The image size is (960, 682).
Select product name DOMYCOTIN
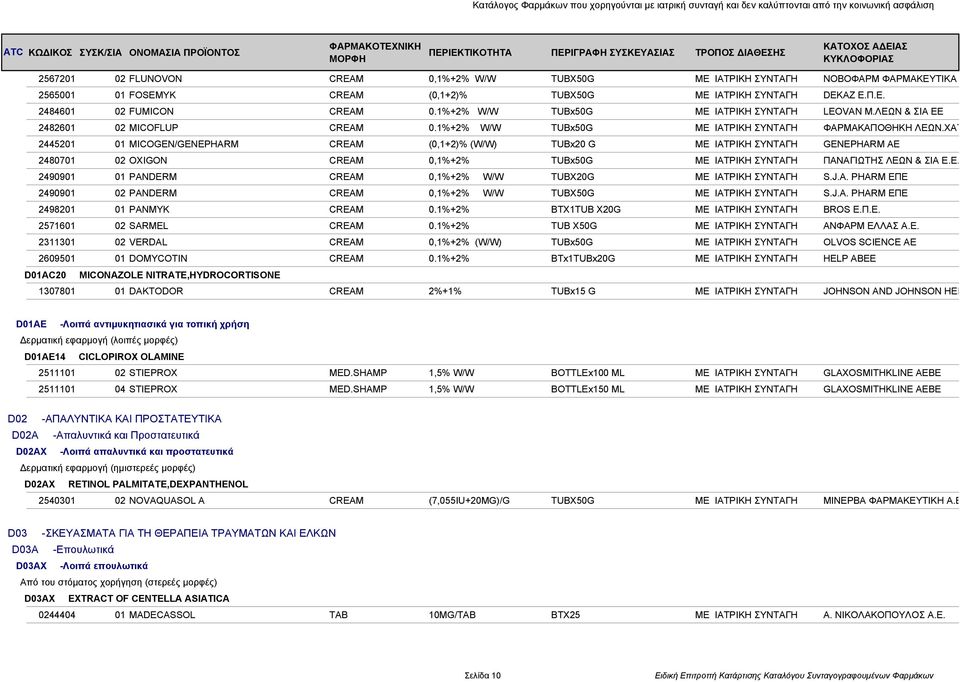point(158,258)
